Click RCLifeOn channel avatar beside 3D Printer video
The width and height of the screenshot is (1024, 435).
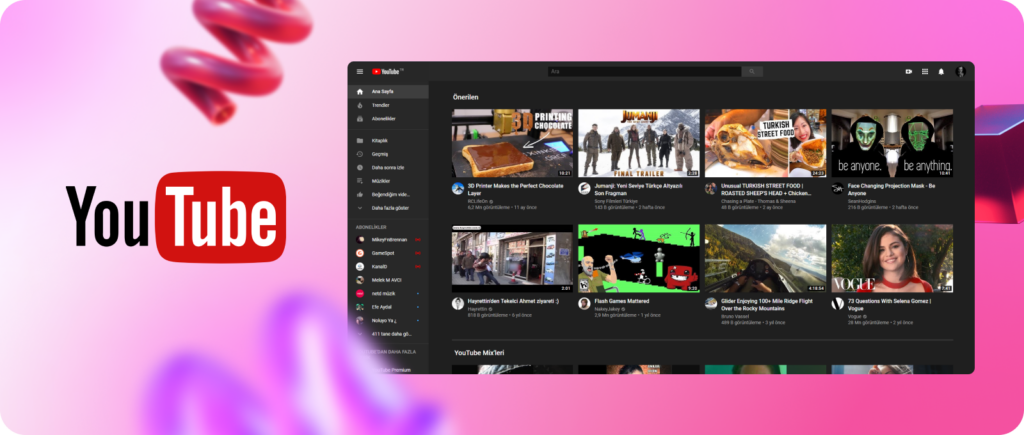point(458,188)
